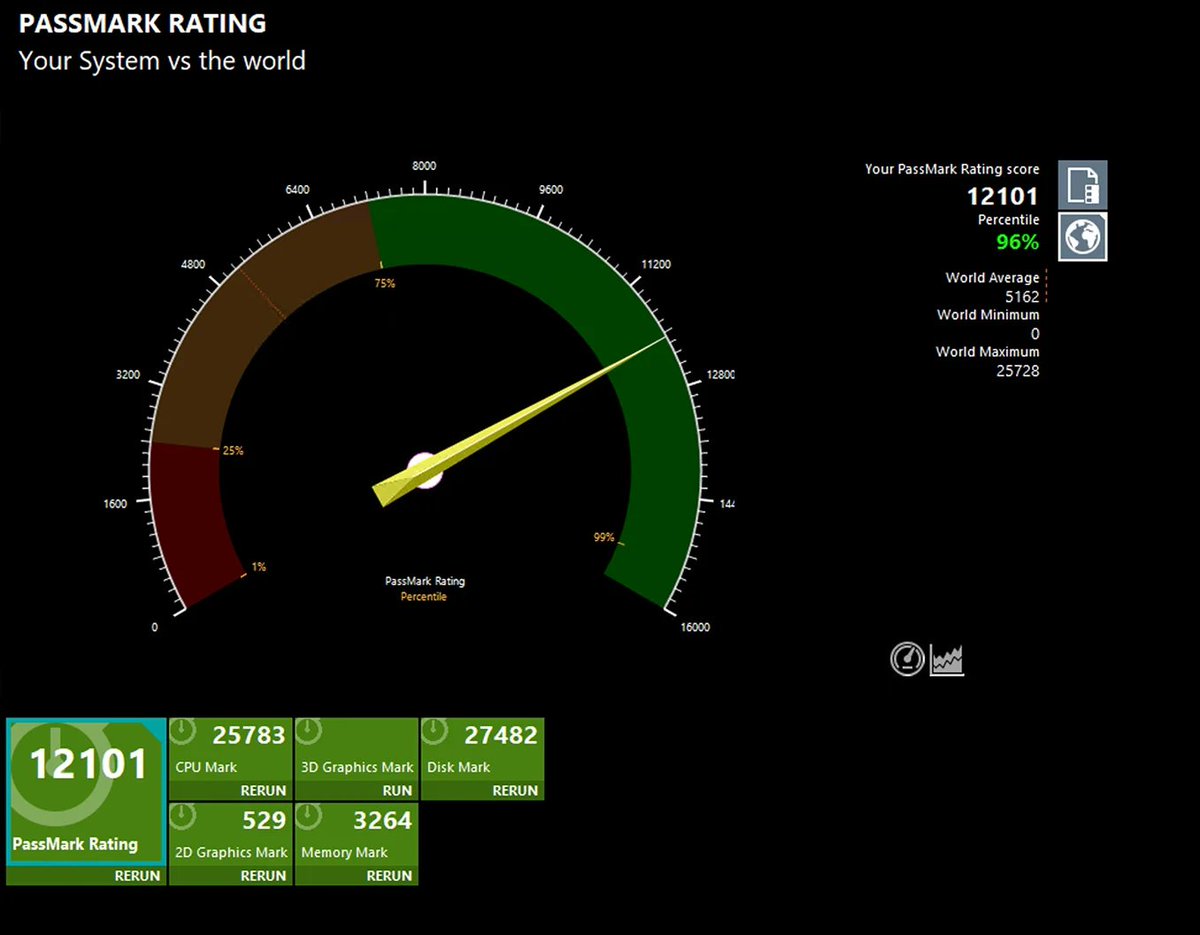Click the orange Percentile label under gauge
The image size is (1200, 935).
pyautogui.click(x=424, y=597)
